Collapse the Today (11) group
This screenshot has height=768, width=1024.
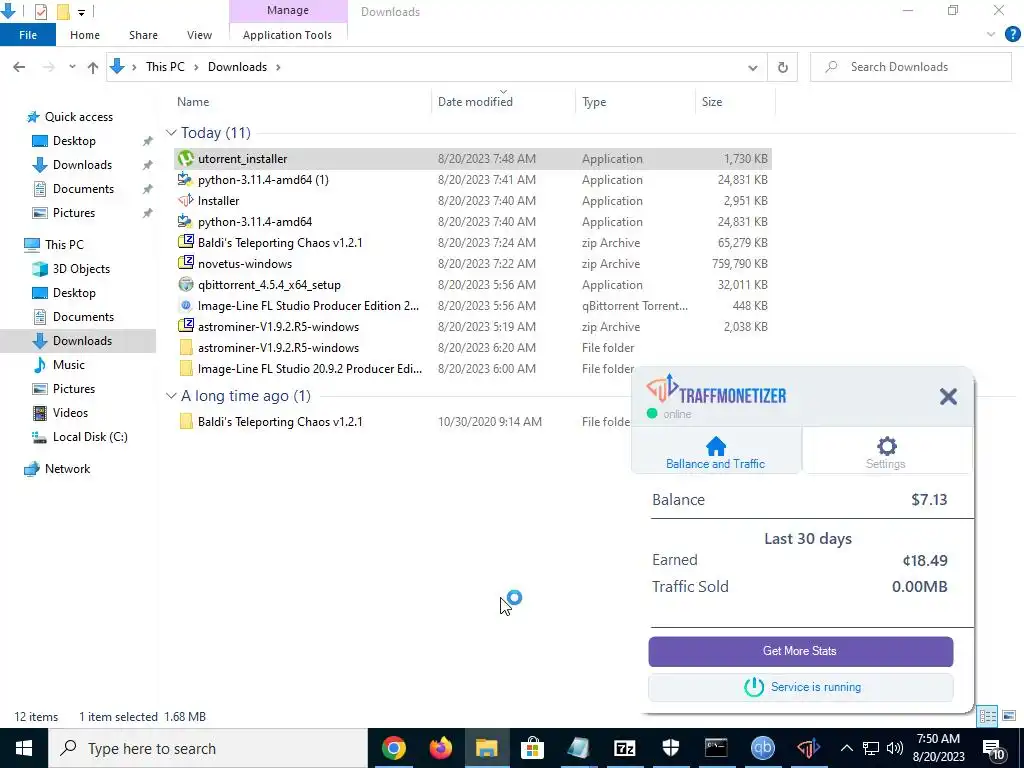[x=171, y=133]
